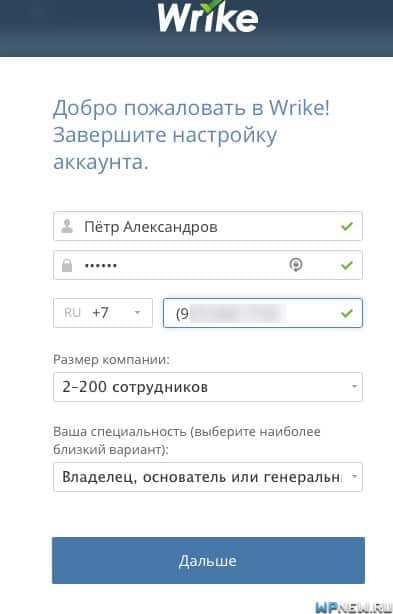Click the green check on Wrike logo
The image size is (393, 614).
coord(214,5)
